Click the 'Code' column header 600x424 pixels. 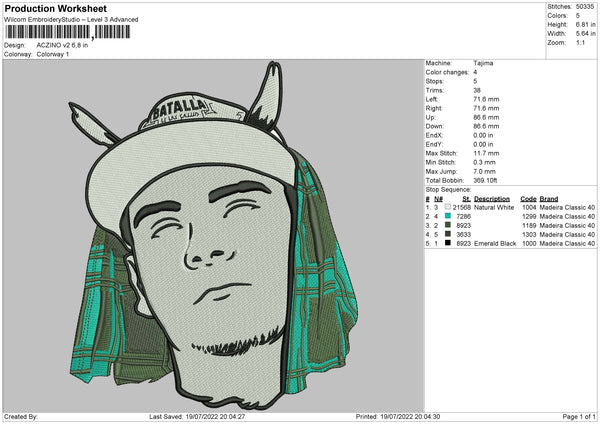(x=528, y=199)
